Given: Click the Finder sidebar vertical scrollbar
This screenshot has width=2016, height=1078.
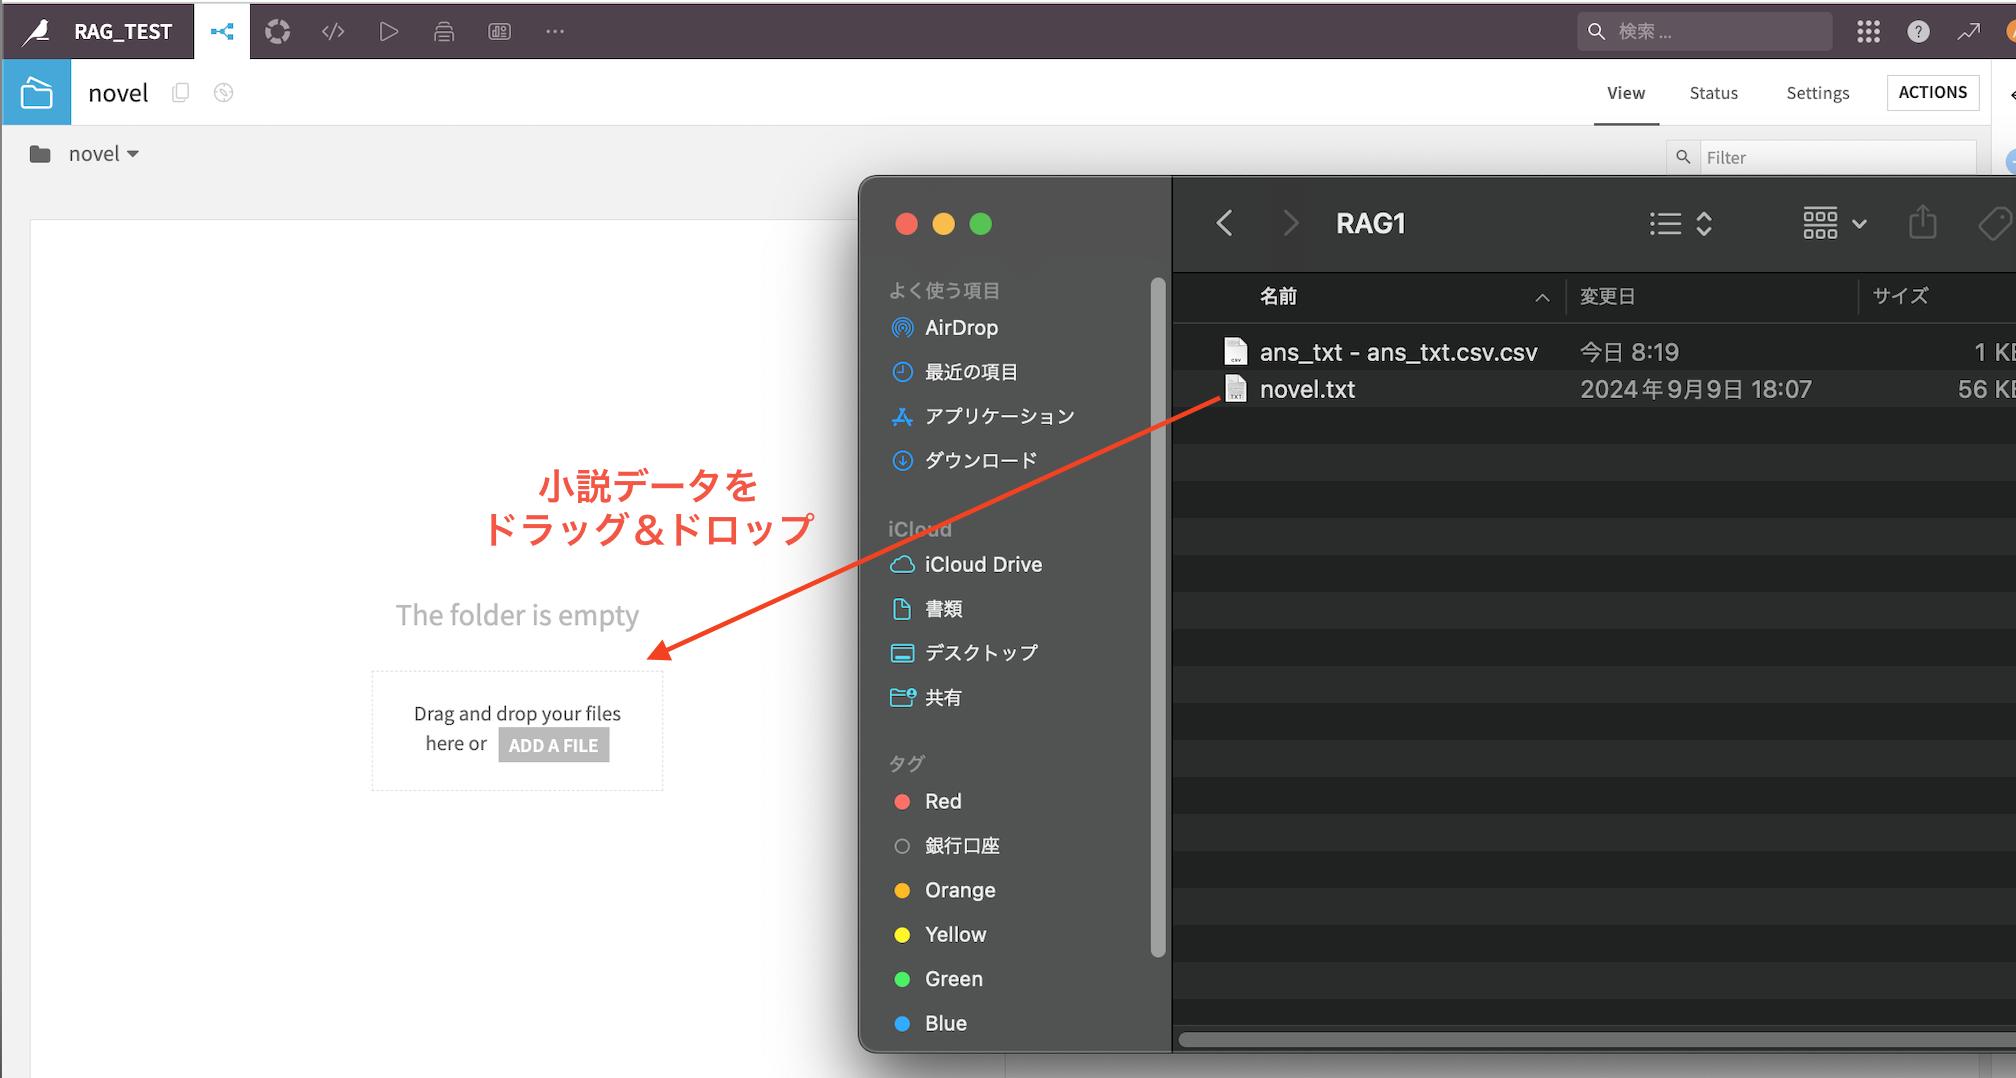Looking at the screenshot, I should coord(1158,617).
